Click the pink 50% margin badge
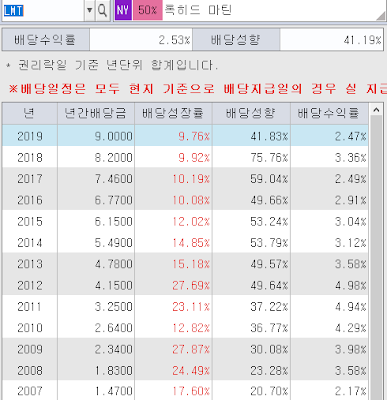The height and width of the screenshot is (400, 387). [147, 10]
